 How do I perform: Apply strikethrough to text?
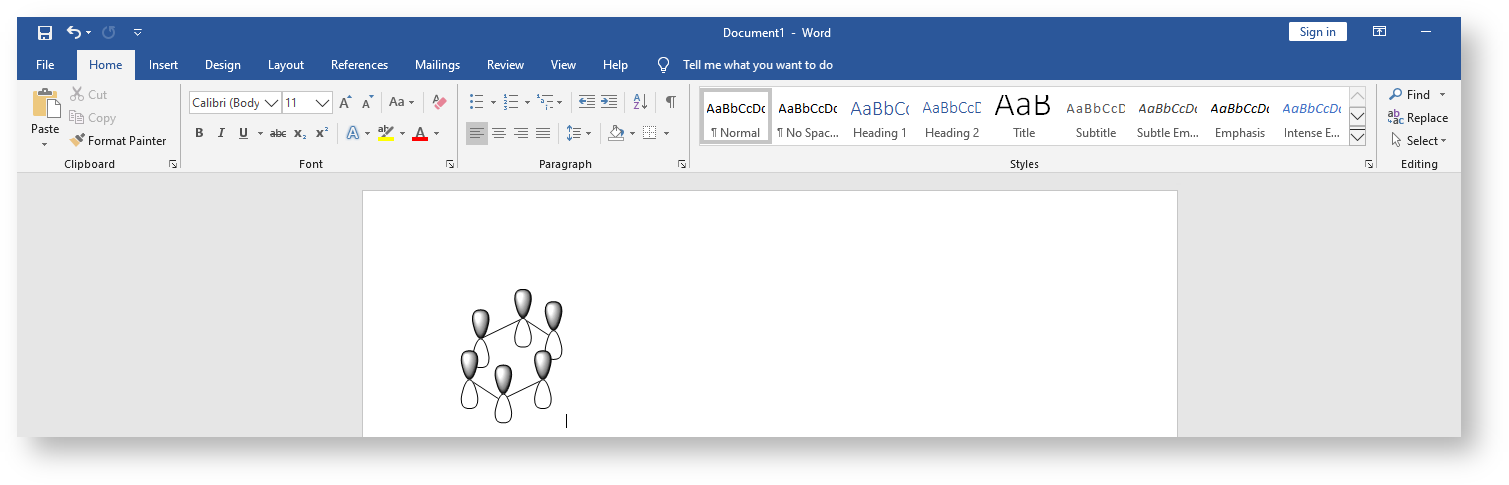[x=278, y=133]
